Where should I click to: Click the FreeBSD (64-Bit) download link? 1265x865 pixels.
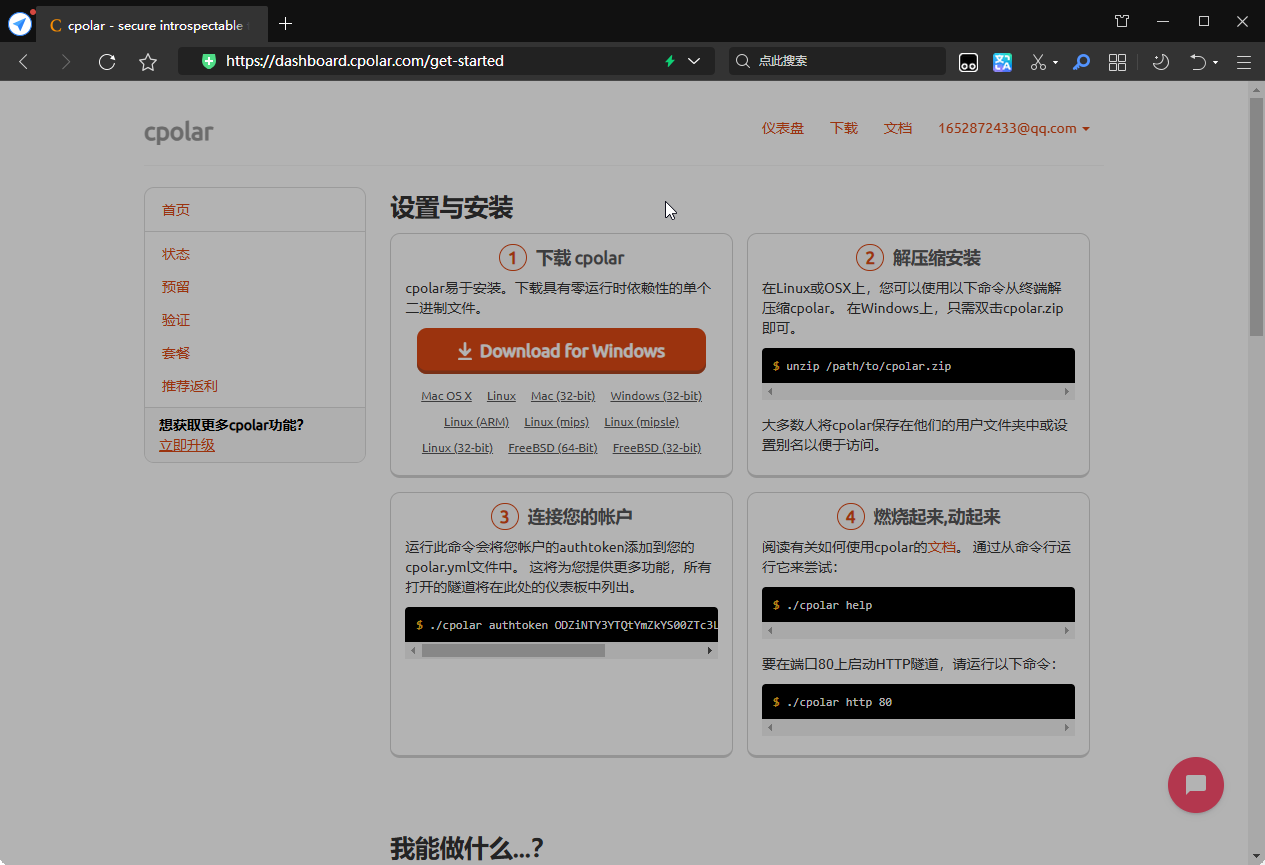coord(553,448)
